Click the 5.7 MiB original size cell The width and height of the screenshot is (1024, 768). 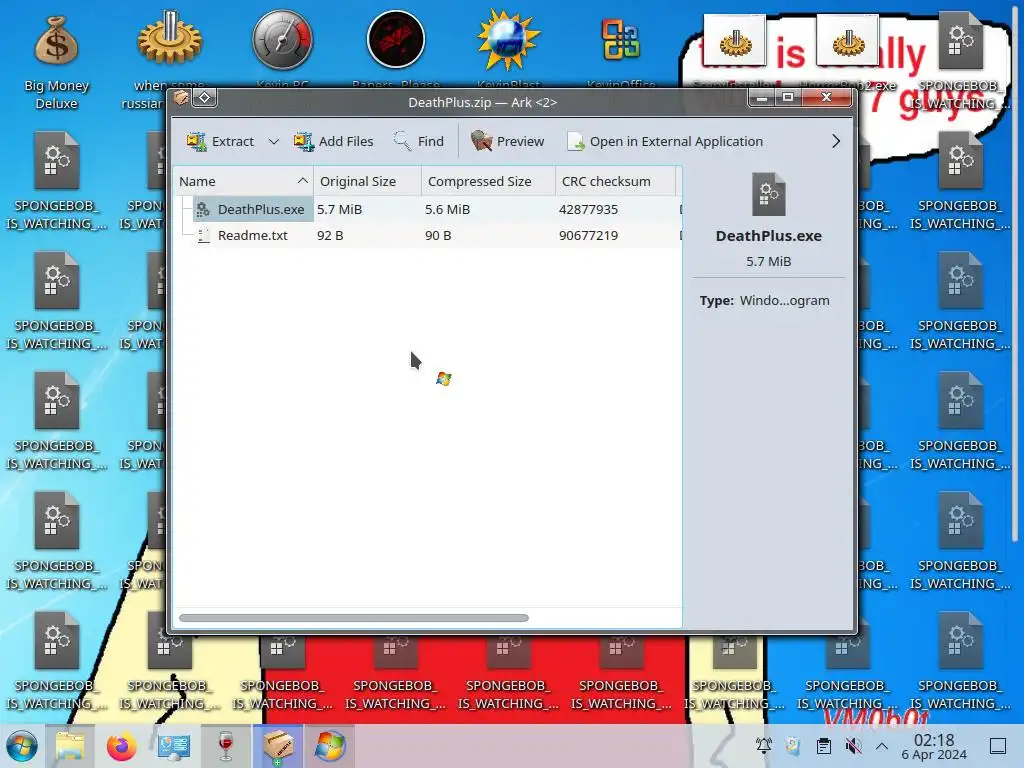point(340,210)
